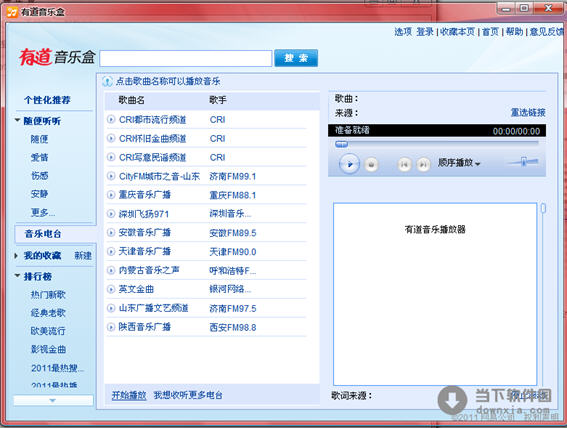The image size is (567, 428).
Task: Click 收藏本页 link
Action: pyautogui.click(x=457, y=32)
